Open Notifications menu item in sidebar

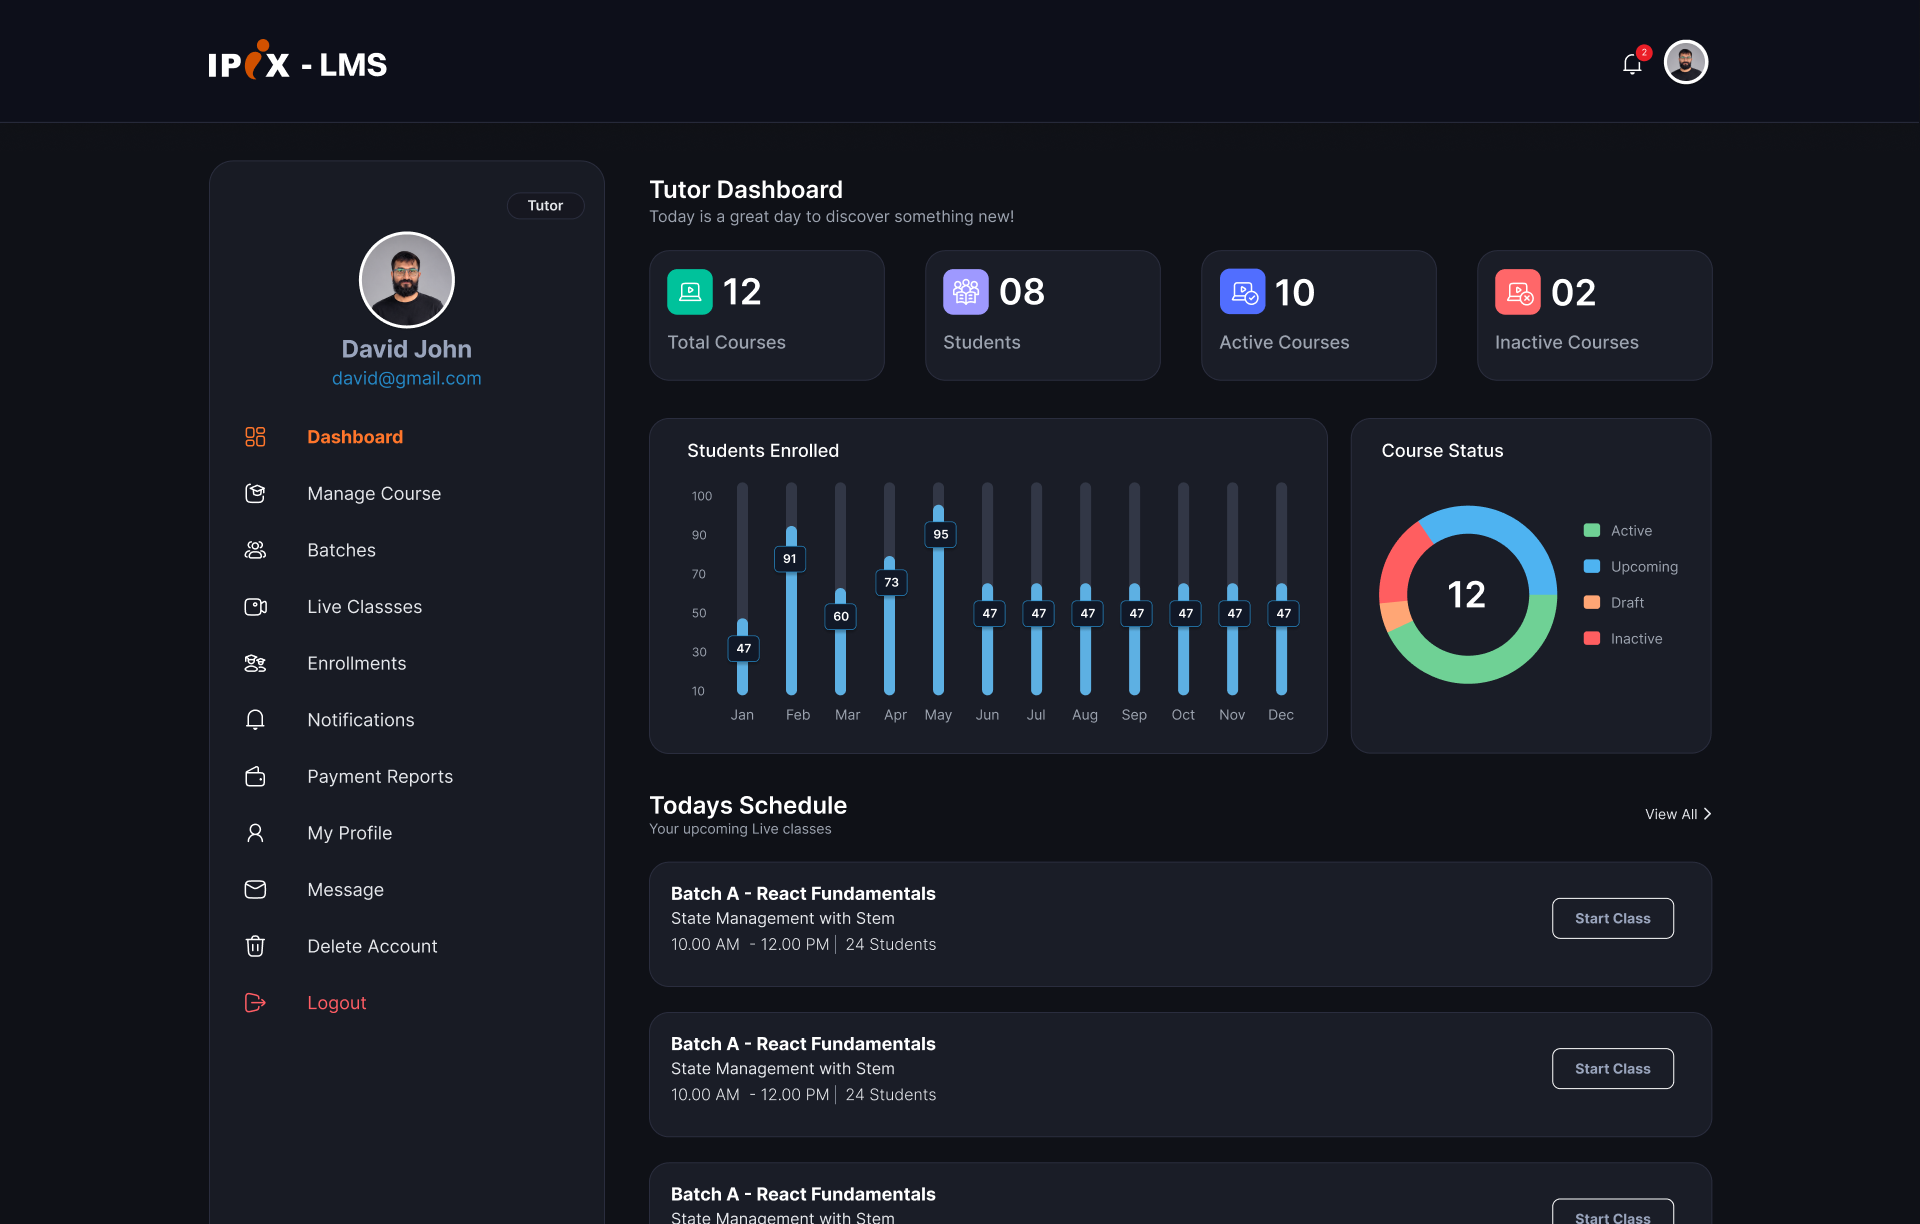pos(360,720)
